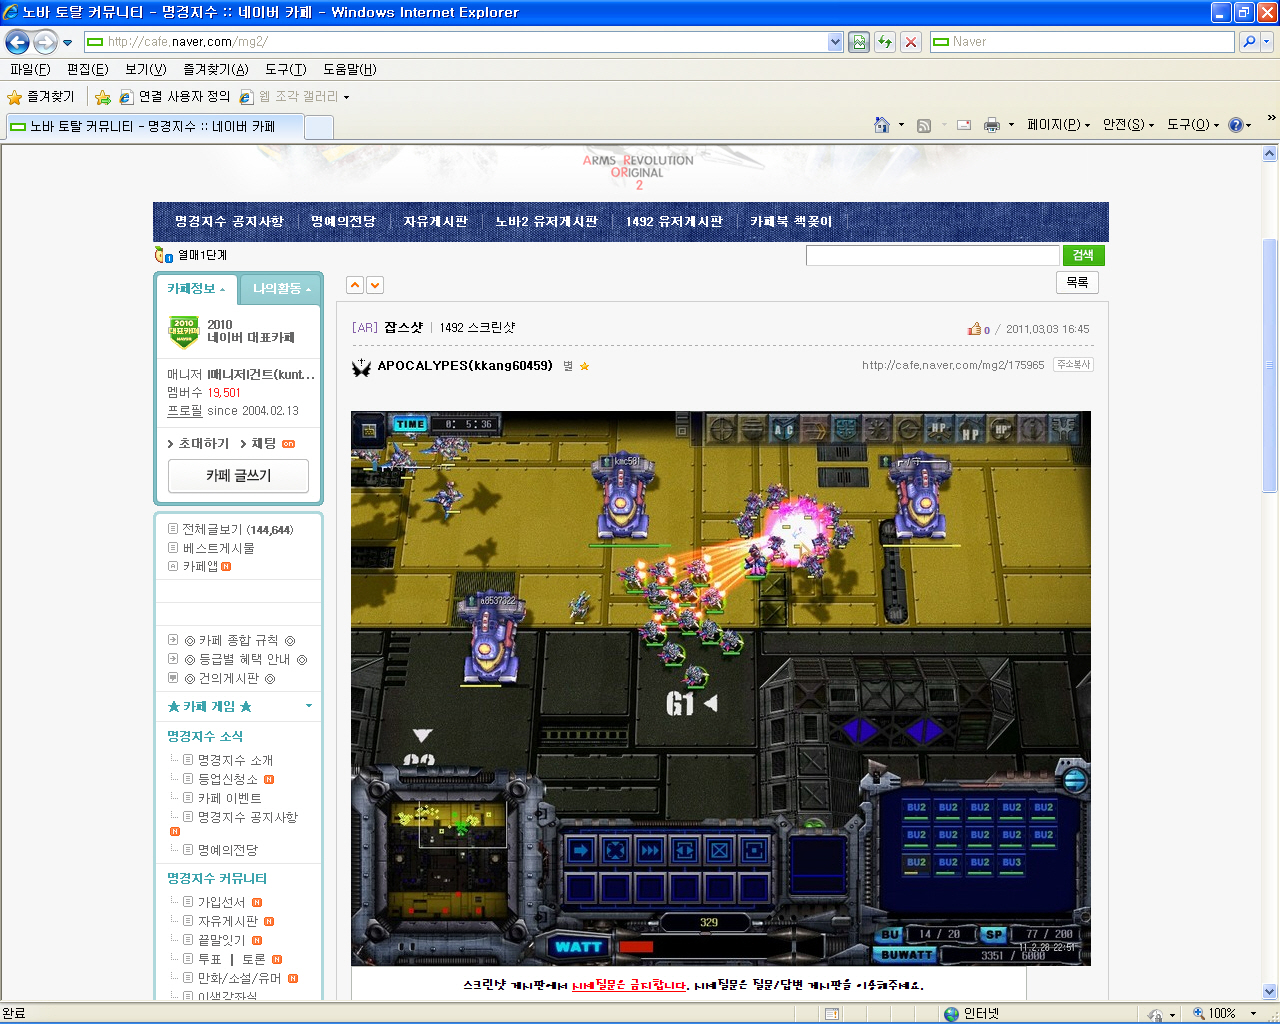This screenshot has height=1024, width=1280.
Task: Open 카페북 책꽂이 in the banner menu
Action: point(791,221)
